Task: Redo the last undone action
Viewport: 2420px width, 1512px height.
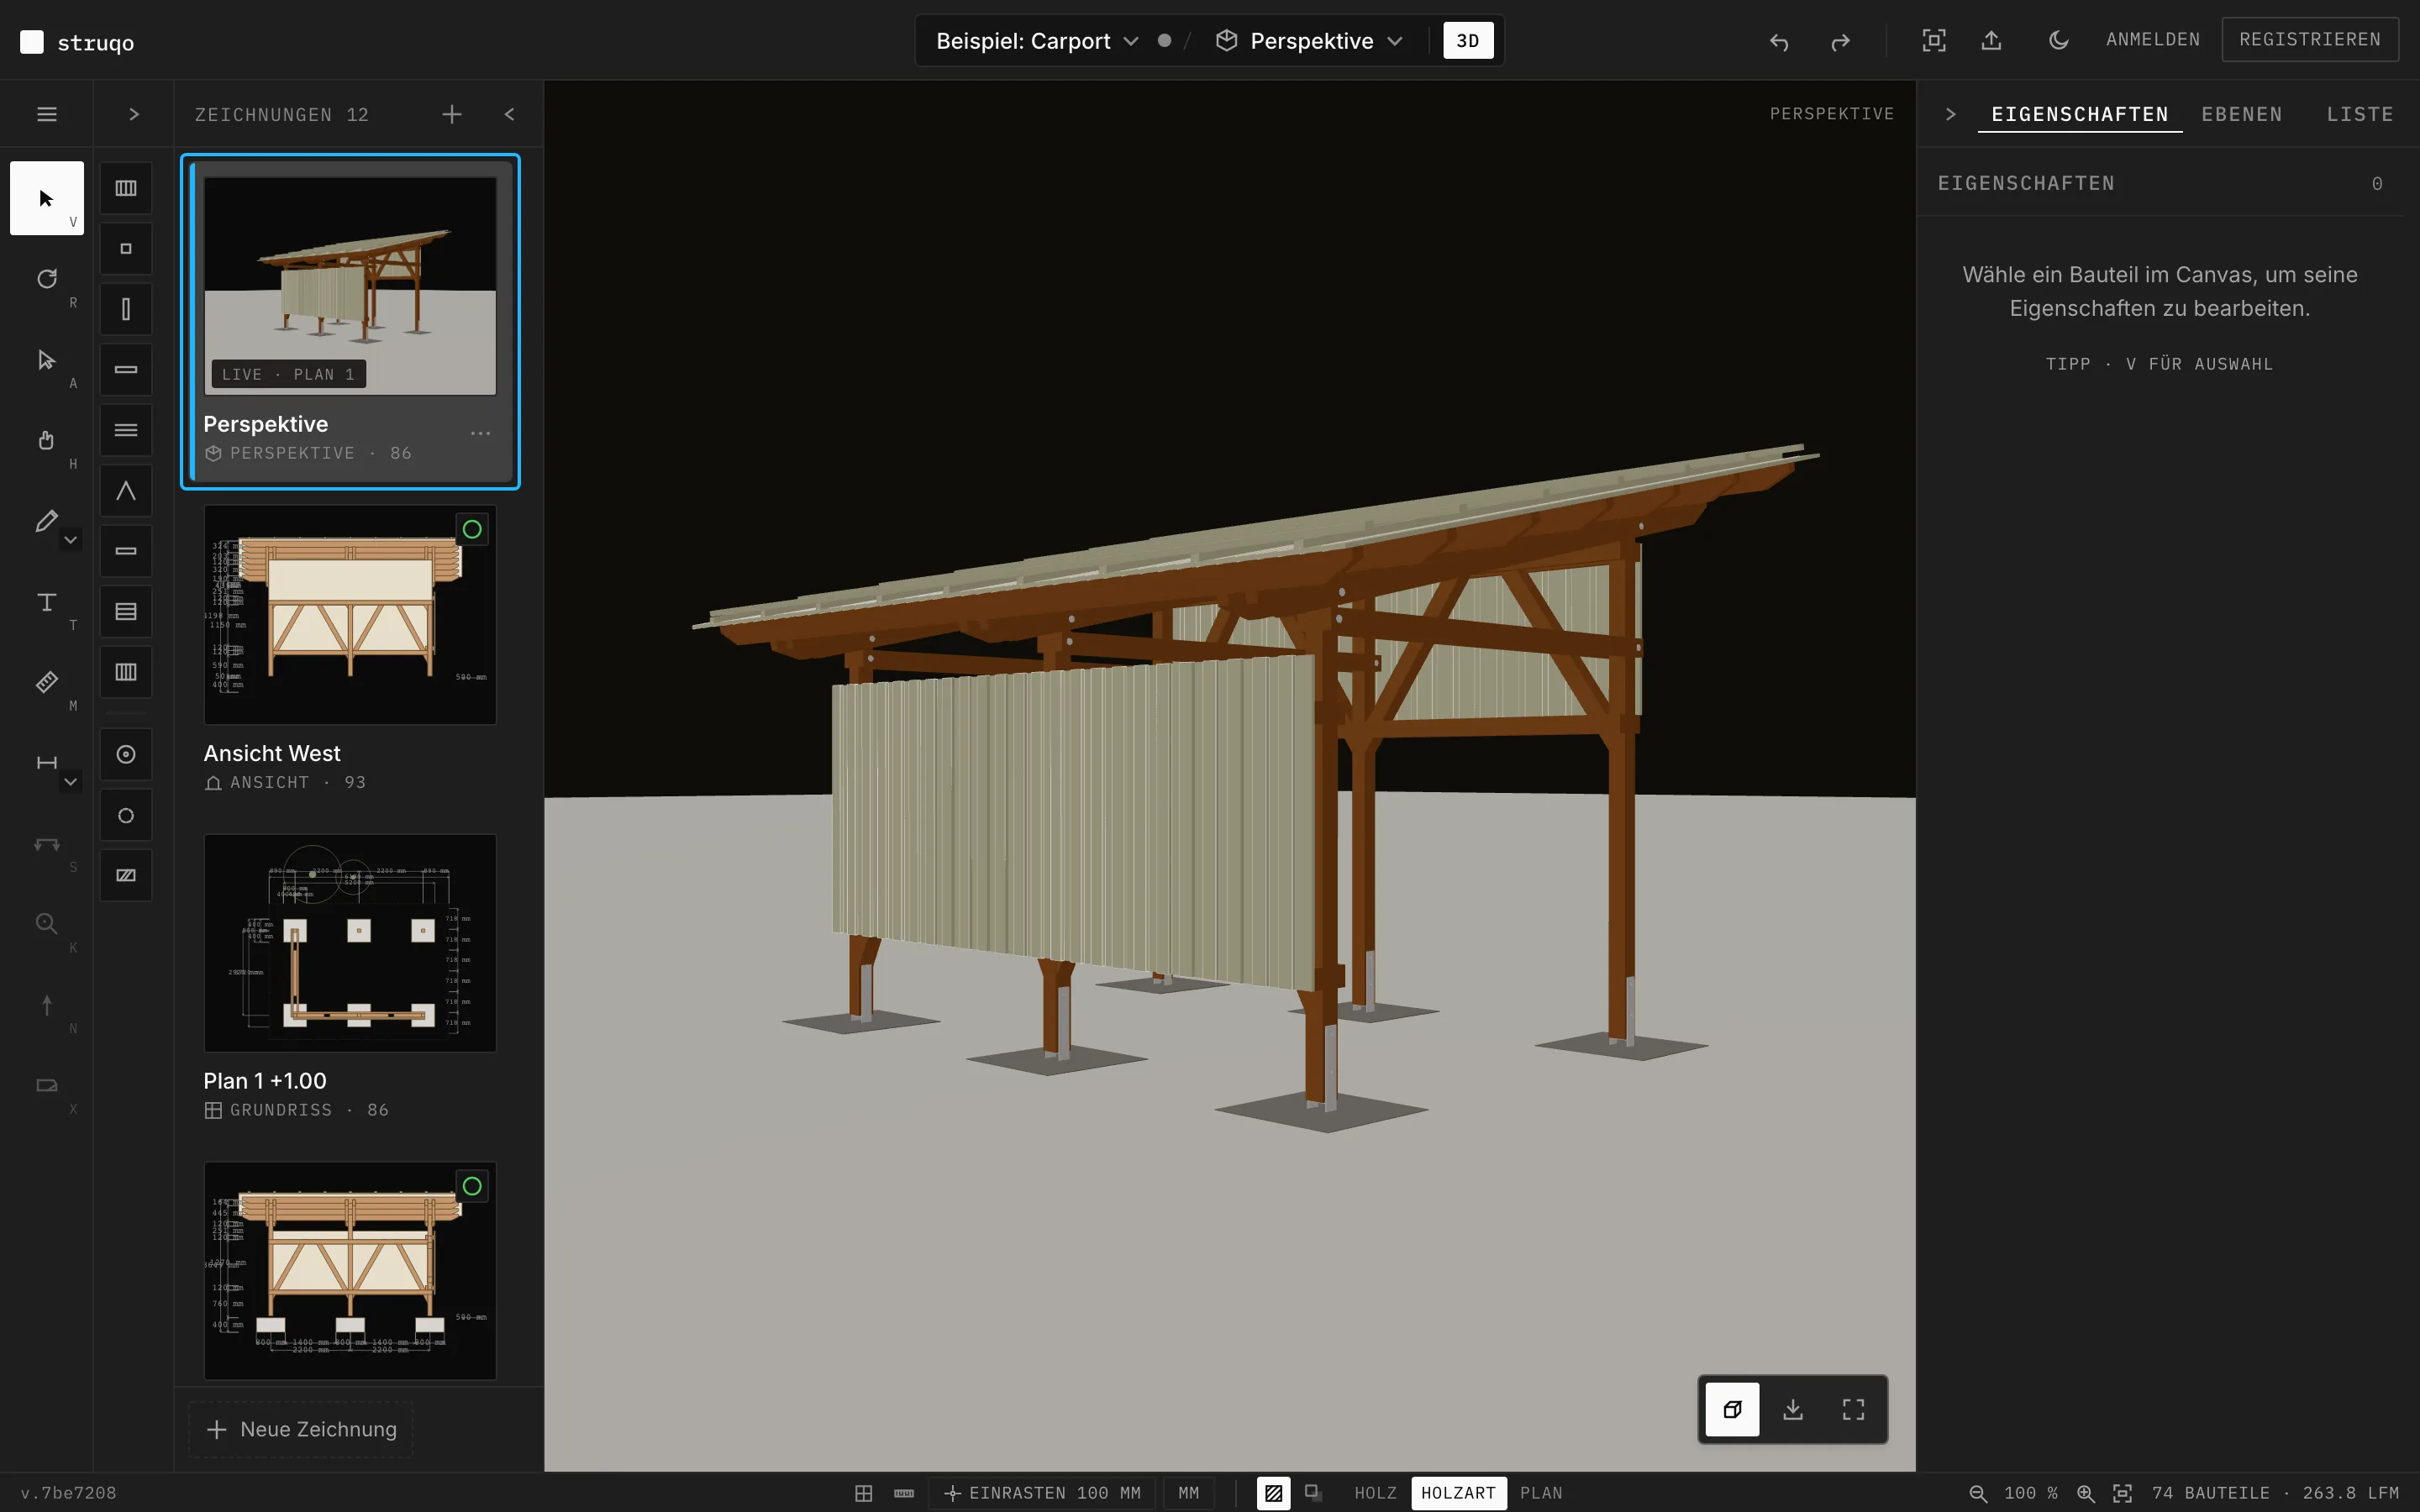Action: point(1840,41)
